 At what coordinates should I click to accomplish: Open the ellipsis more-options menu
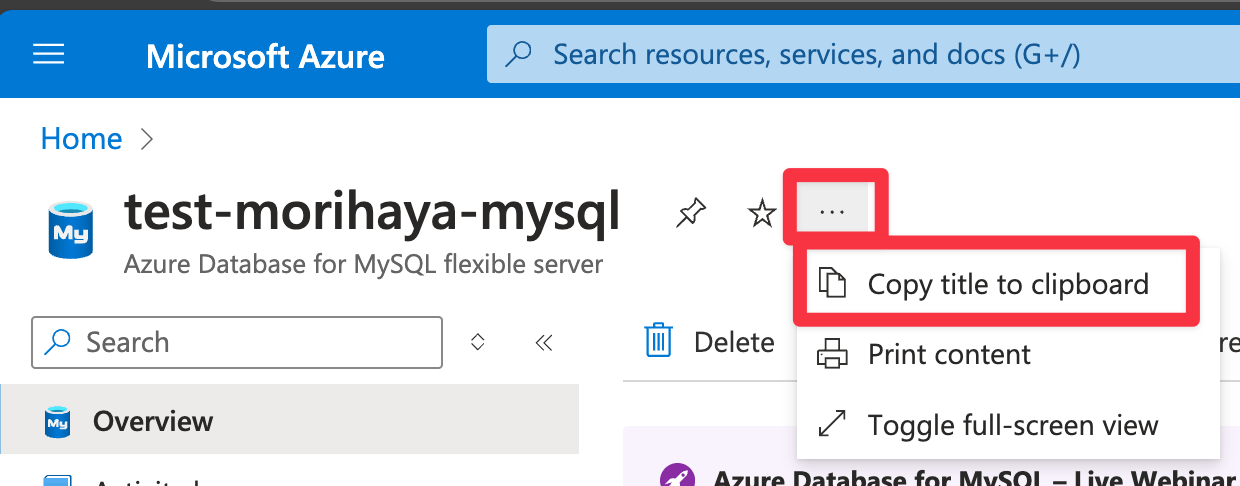point(832,212)
